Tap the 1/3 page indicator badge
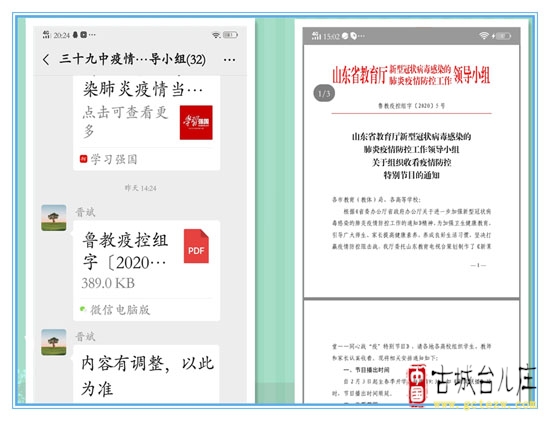Viewport: 550px width, 421px height. coord(324,93)
